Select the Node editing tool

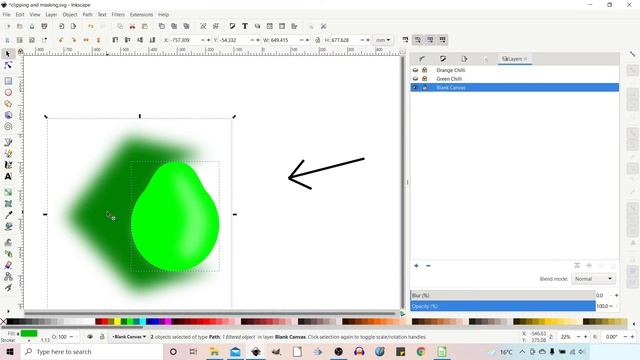pyautogui.click(x=8, y=65)
